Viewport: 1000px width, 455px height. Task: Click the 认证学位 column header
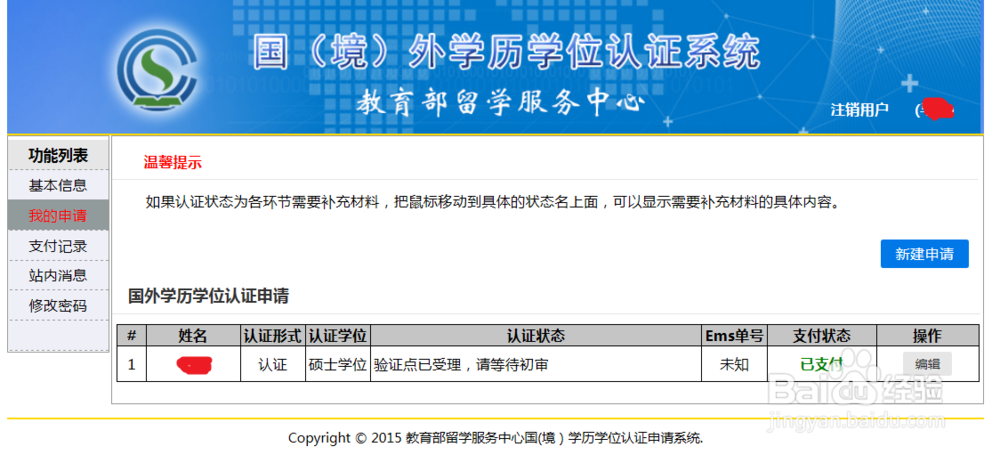click(x=337, y=336)
